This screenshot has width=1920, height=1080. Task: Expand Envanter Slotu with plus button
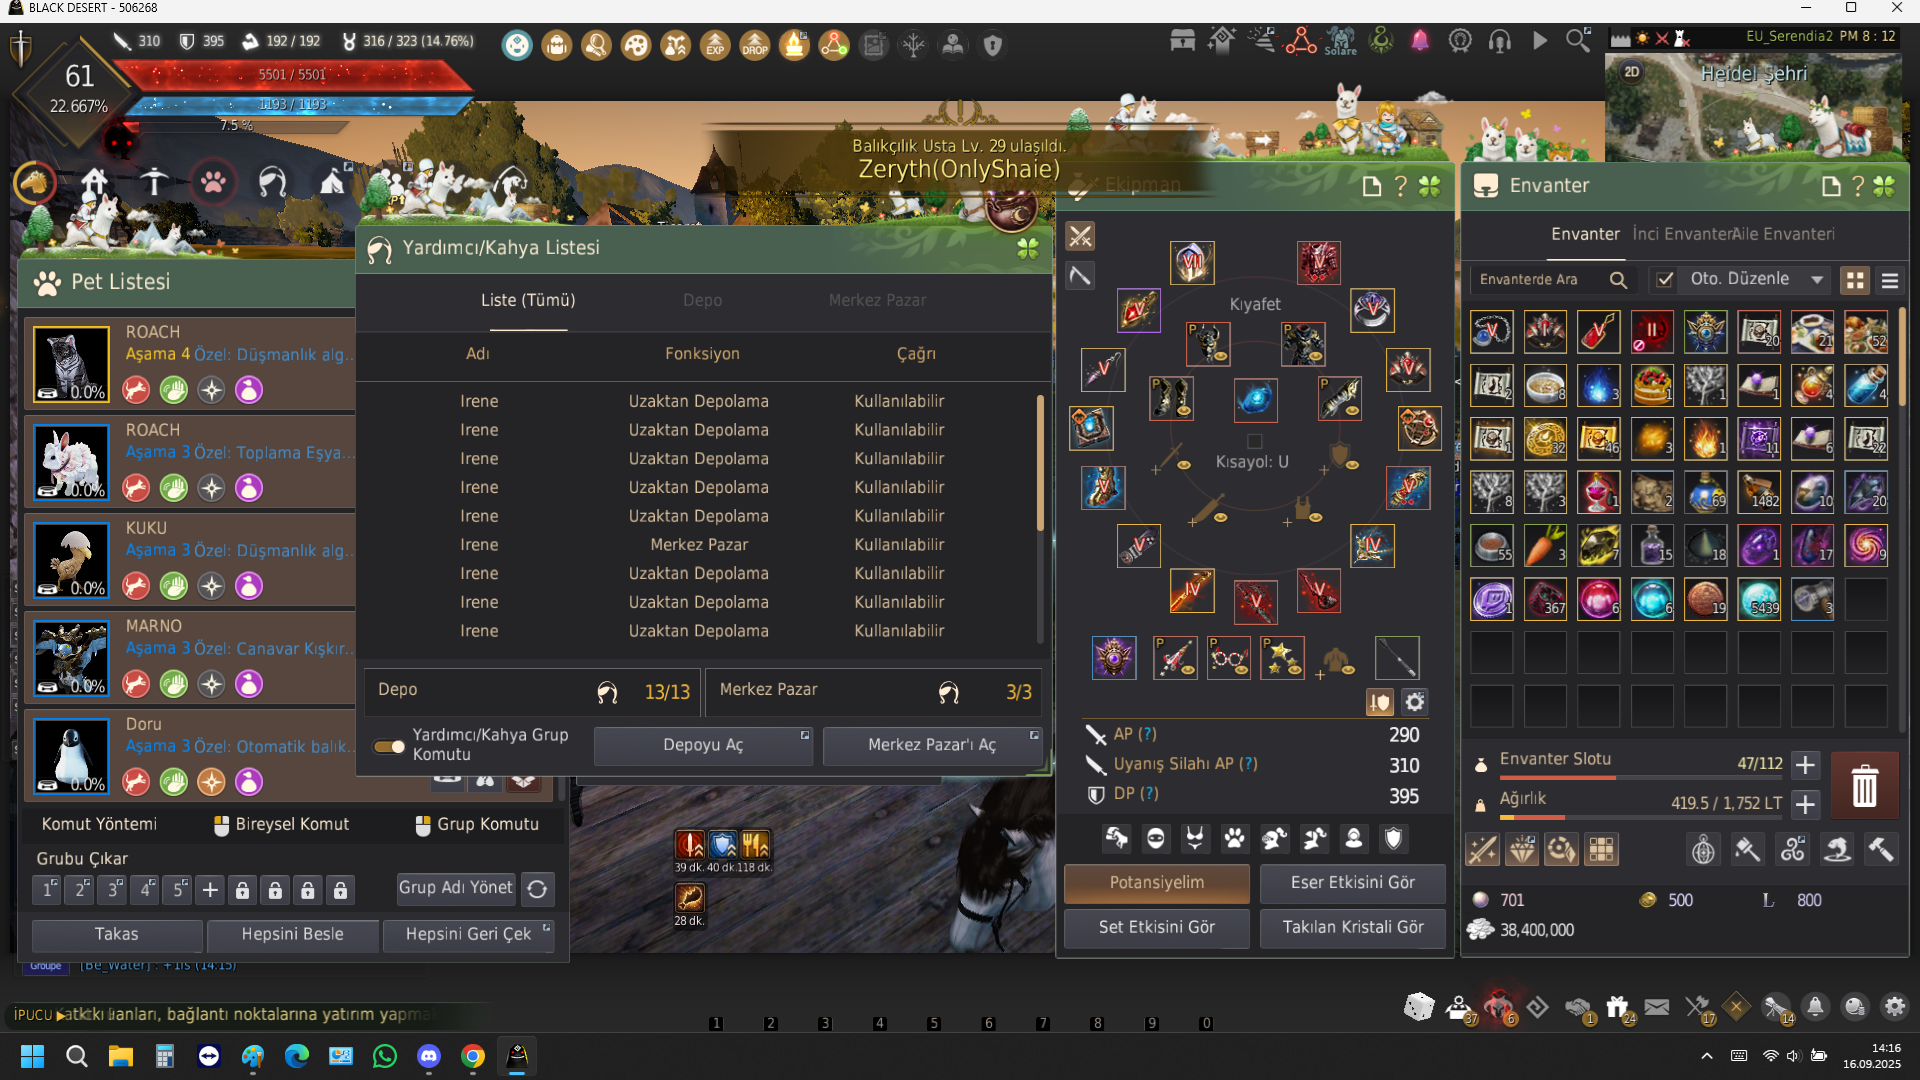coord(1805,765)
